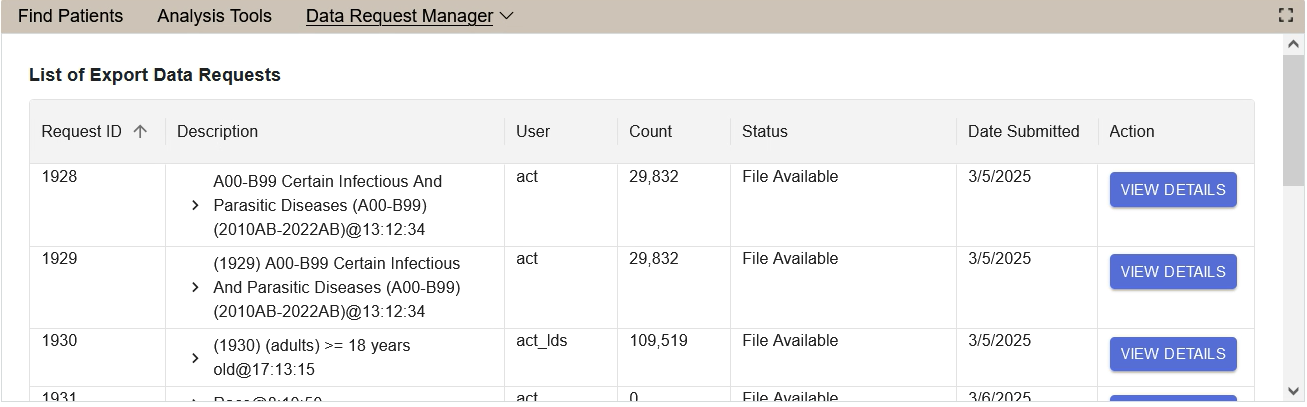Image resolution: width=1307 pixels, height=407 pixels.
Task: Click the vertical scrollbar thumb
Action: [1293, 120]
